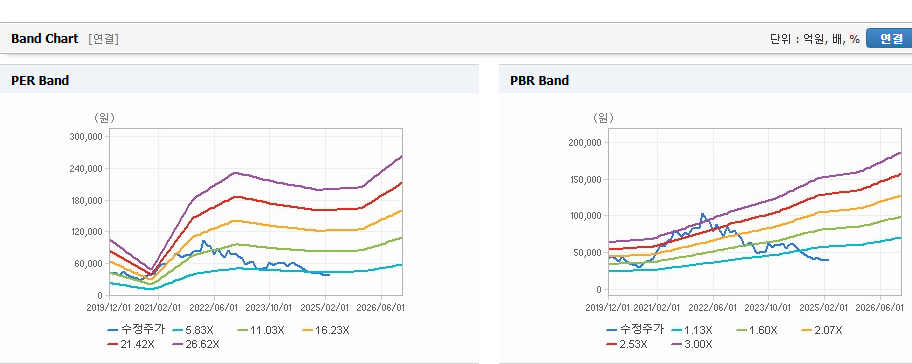This screenshot has height=364, width=912.
Task: Toggle the 21.42X legend entry
Action: tap(131, 344)
